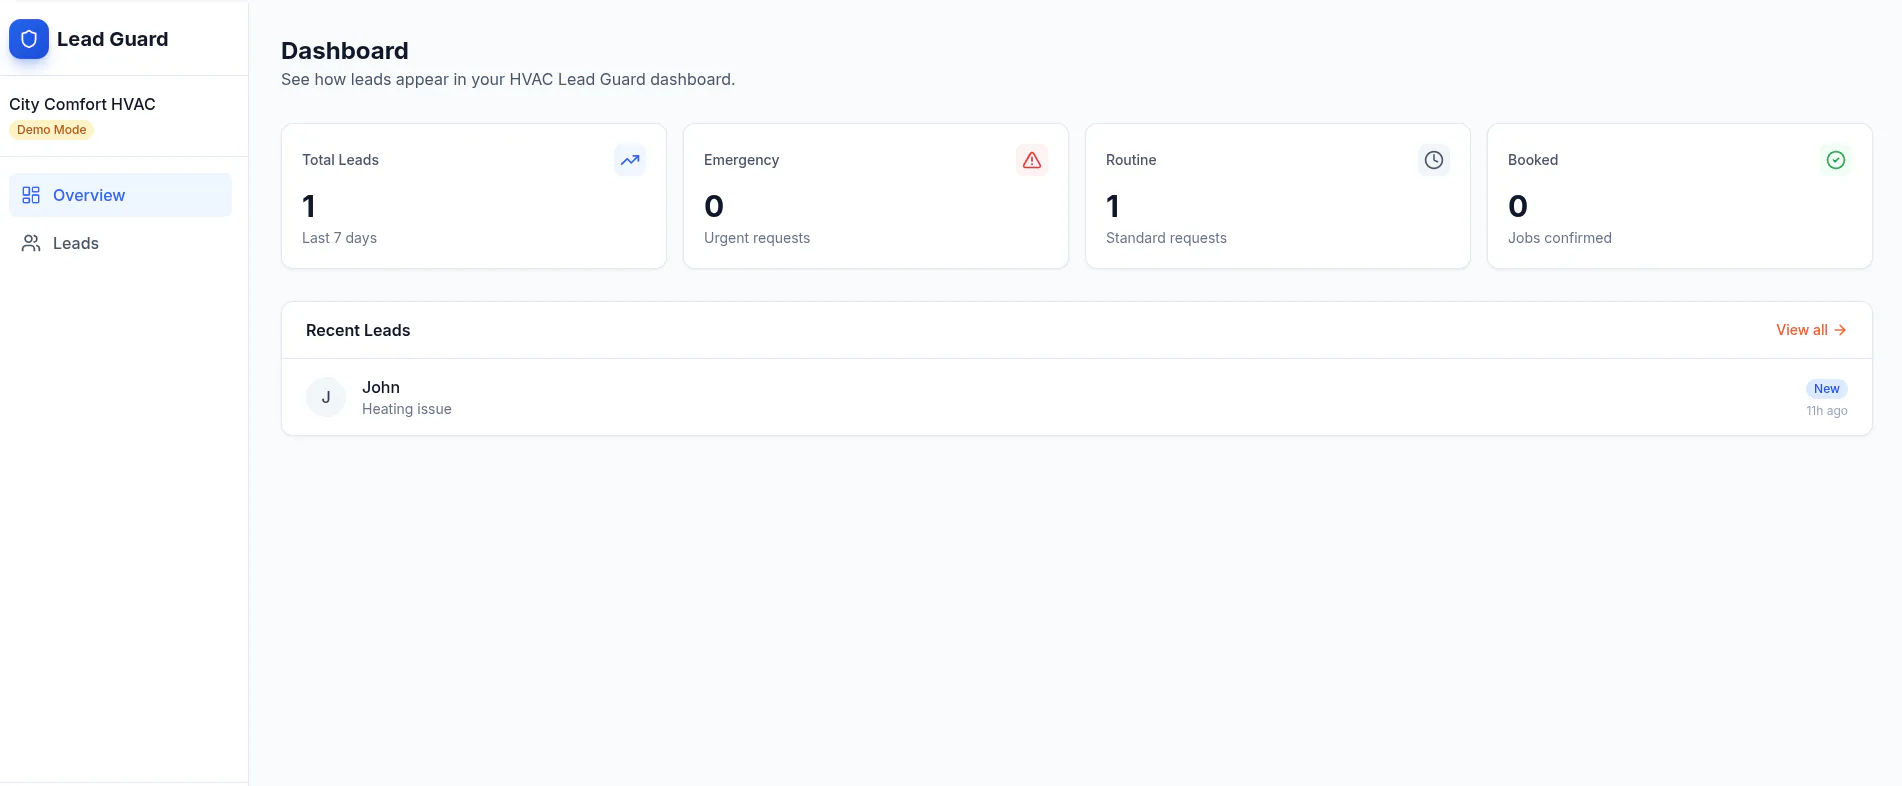Click the arrow next to View all

(1840, 330)
